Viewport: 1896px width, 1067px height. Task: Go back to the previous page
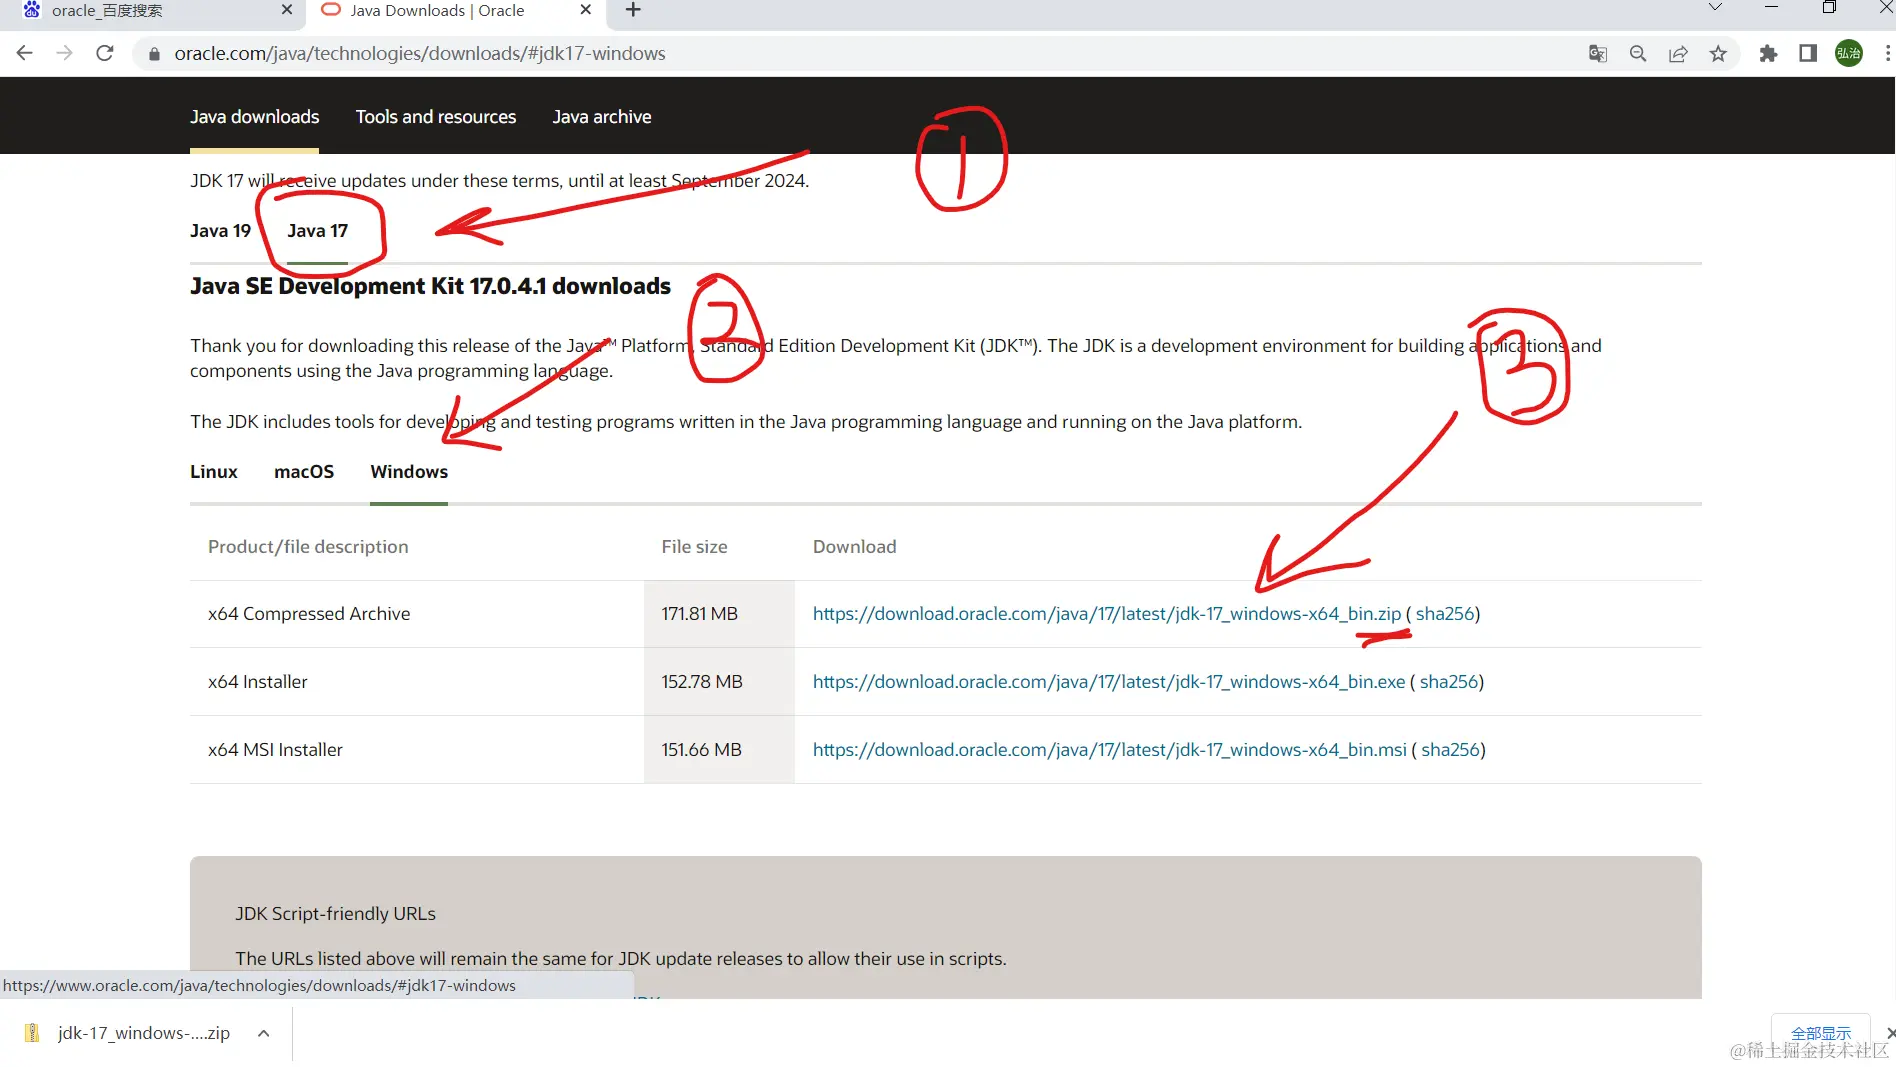25,53
